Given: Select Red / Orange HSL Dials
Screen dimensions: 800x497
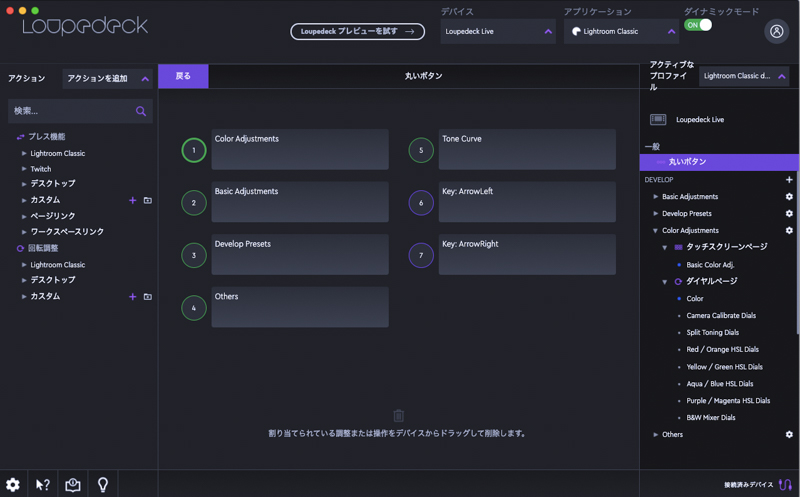Looking at the screenshot, I should (722, 350).
